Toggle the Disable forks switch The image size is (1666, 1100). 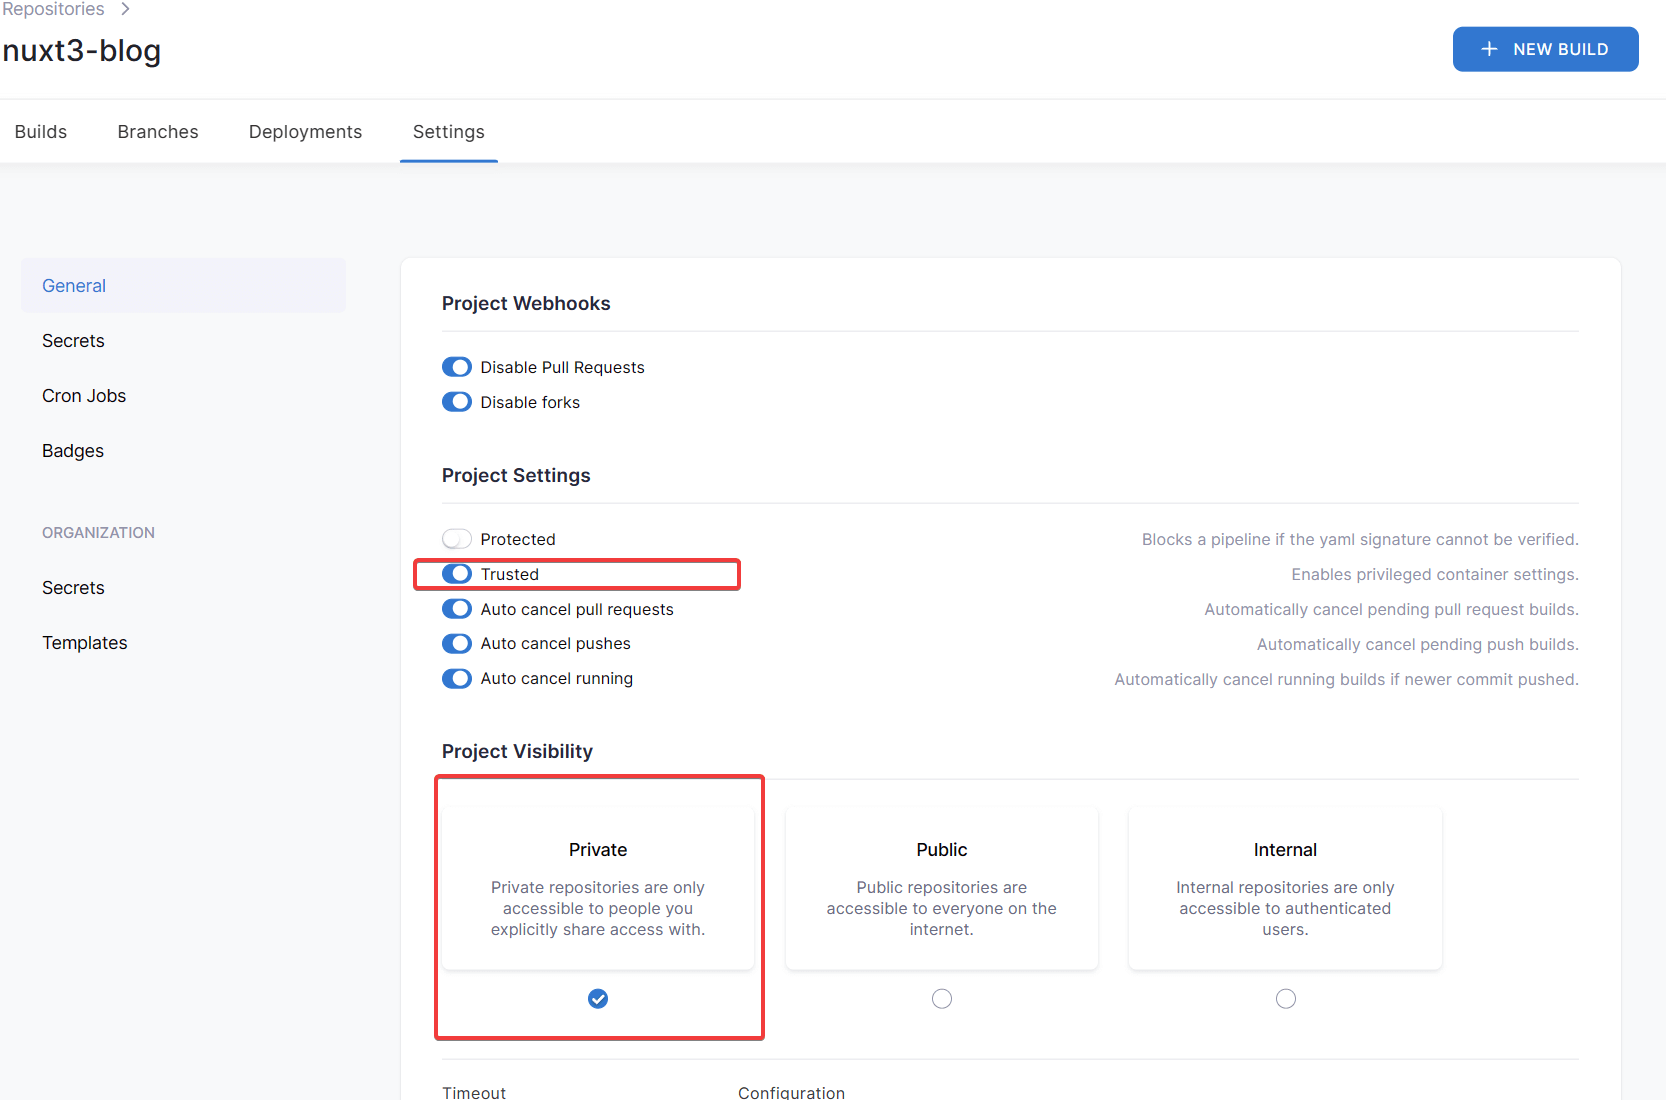click(457, 402)
